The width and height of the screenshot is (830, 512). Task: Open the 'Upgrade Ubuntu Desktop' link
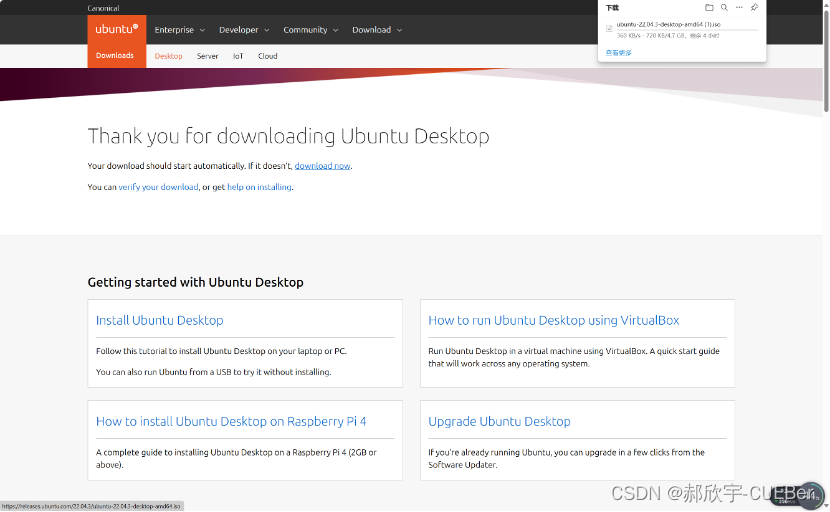(x=499, y=421)
